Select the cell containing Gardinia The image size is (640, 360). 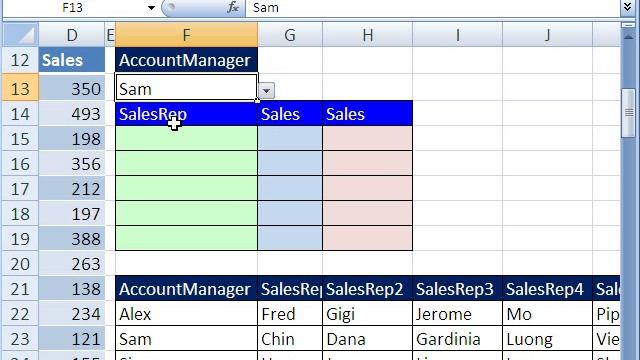click(x=458, y=339)
